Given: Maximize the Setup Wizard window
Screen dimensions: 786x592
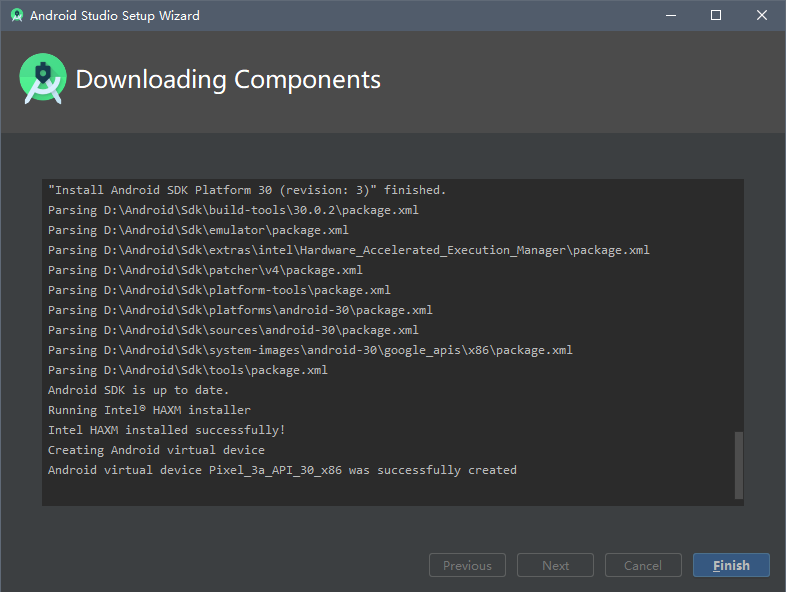Looking at the screenshot, I should point(716,16).
